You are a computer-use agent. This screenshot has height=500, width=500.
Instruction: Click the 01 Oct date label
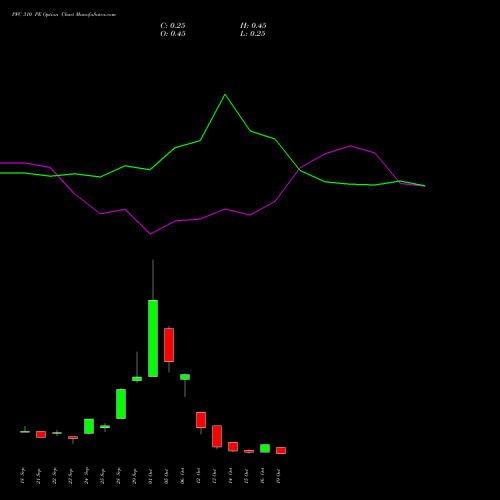(150, 476)
